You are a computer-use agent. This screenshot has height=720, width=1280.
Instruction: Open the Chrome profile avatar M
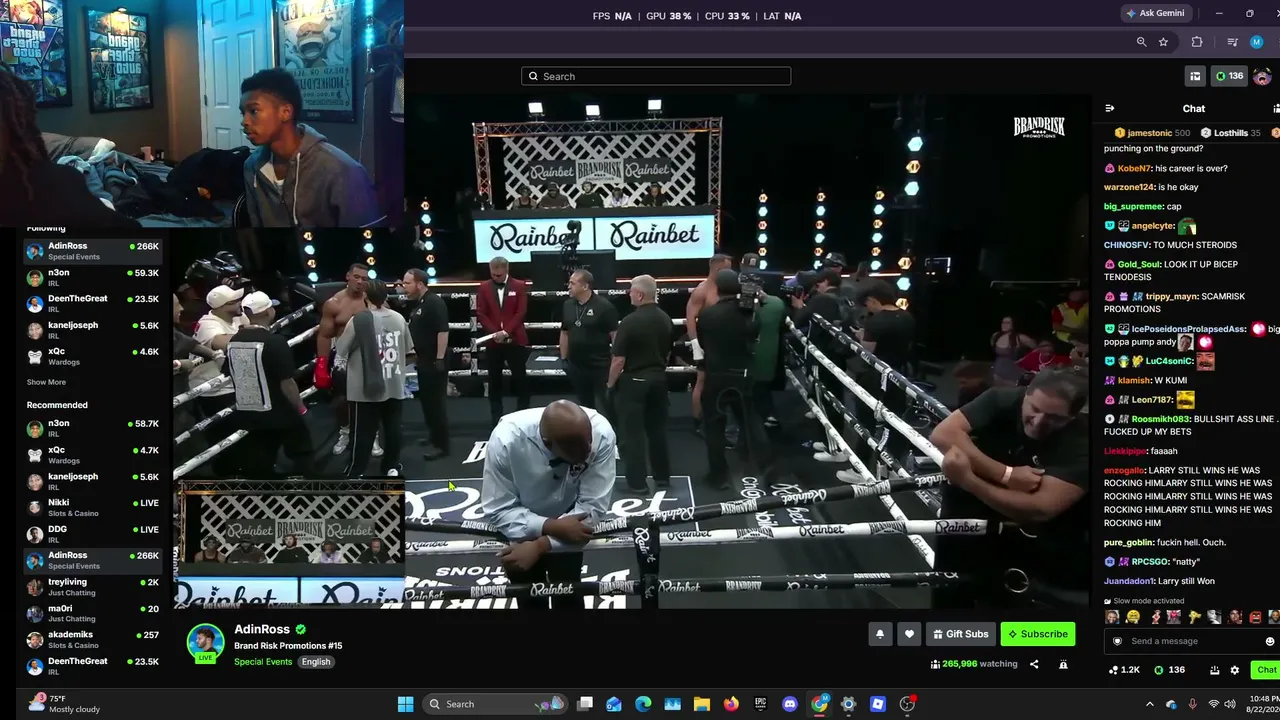tap(1257, 42)
